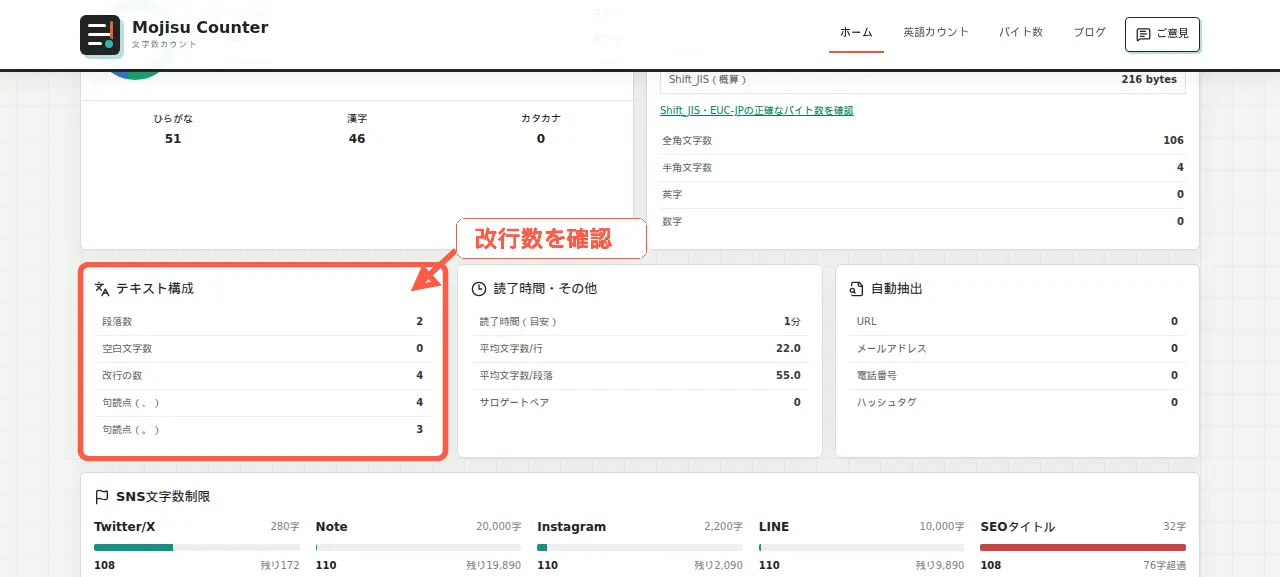Click 読了時間（目安） label
The image size is (1280, 577).
pyautogui.click(x=519, y=321)
